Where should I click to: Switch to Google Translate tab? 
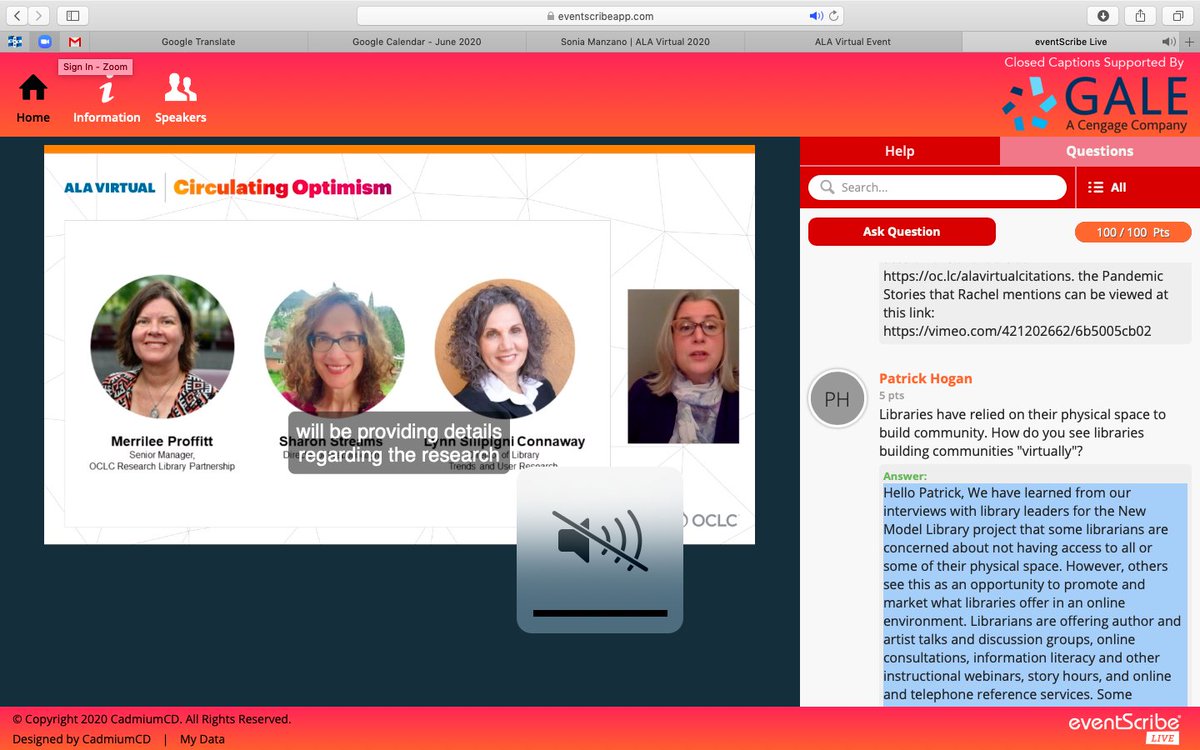(x=198, y=42)
